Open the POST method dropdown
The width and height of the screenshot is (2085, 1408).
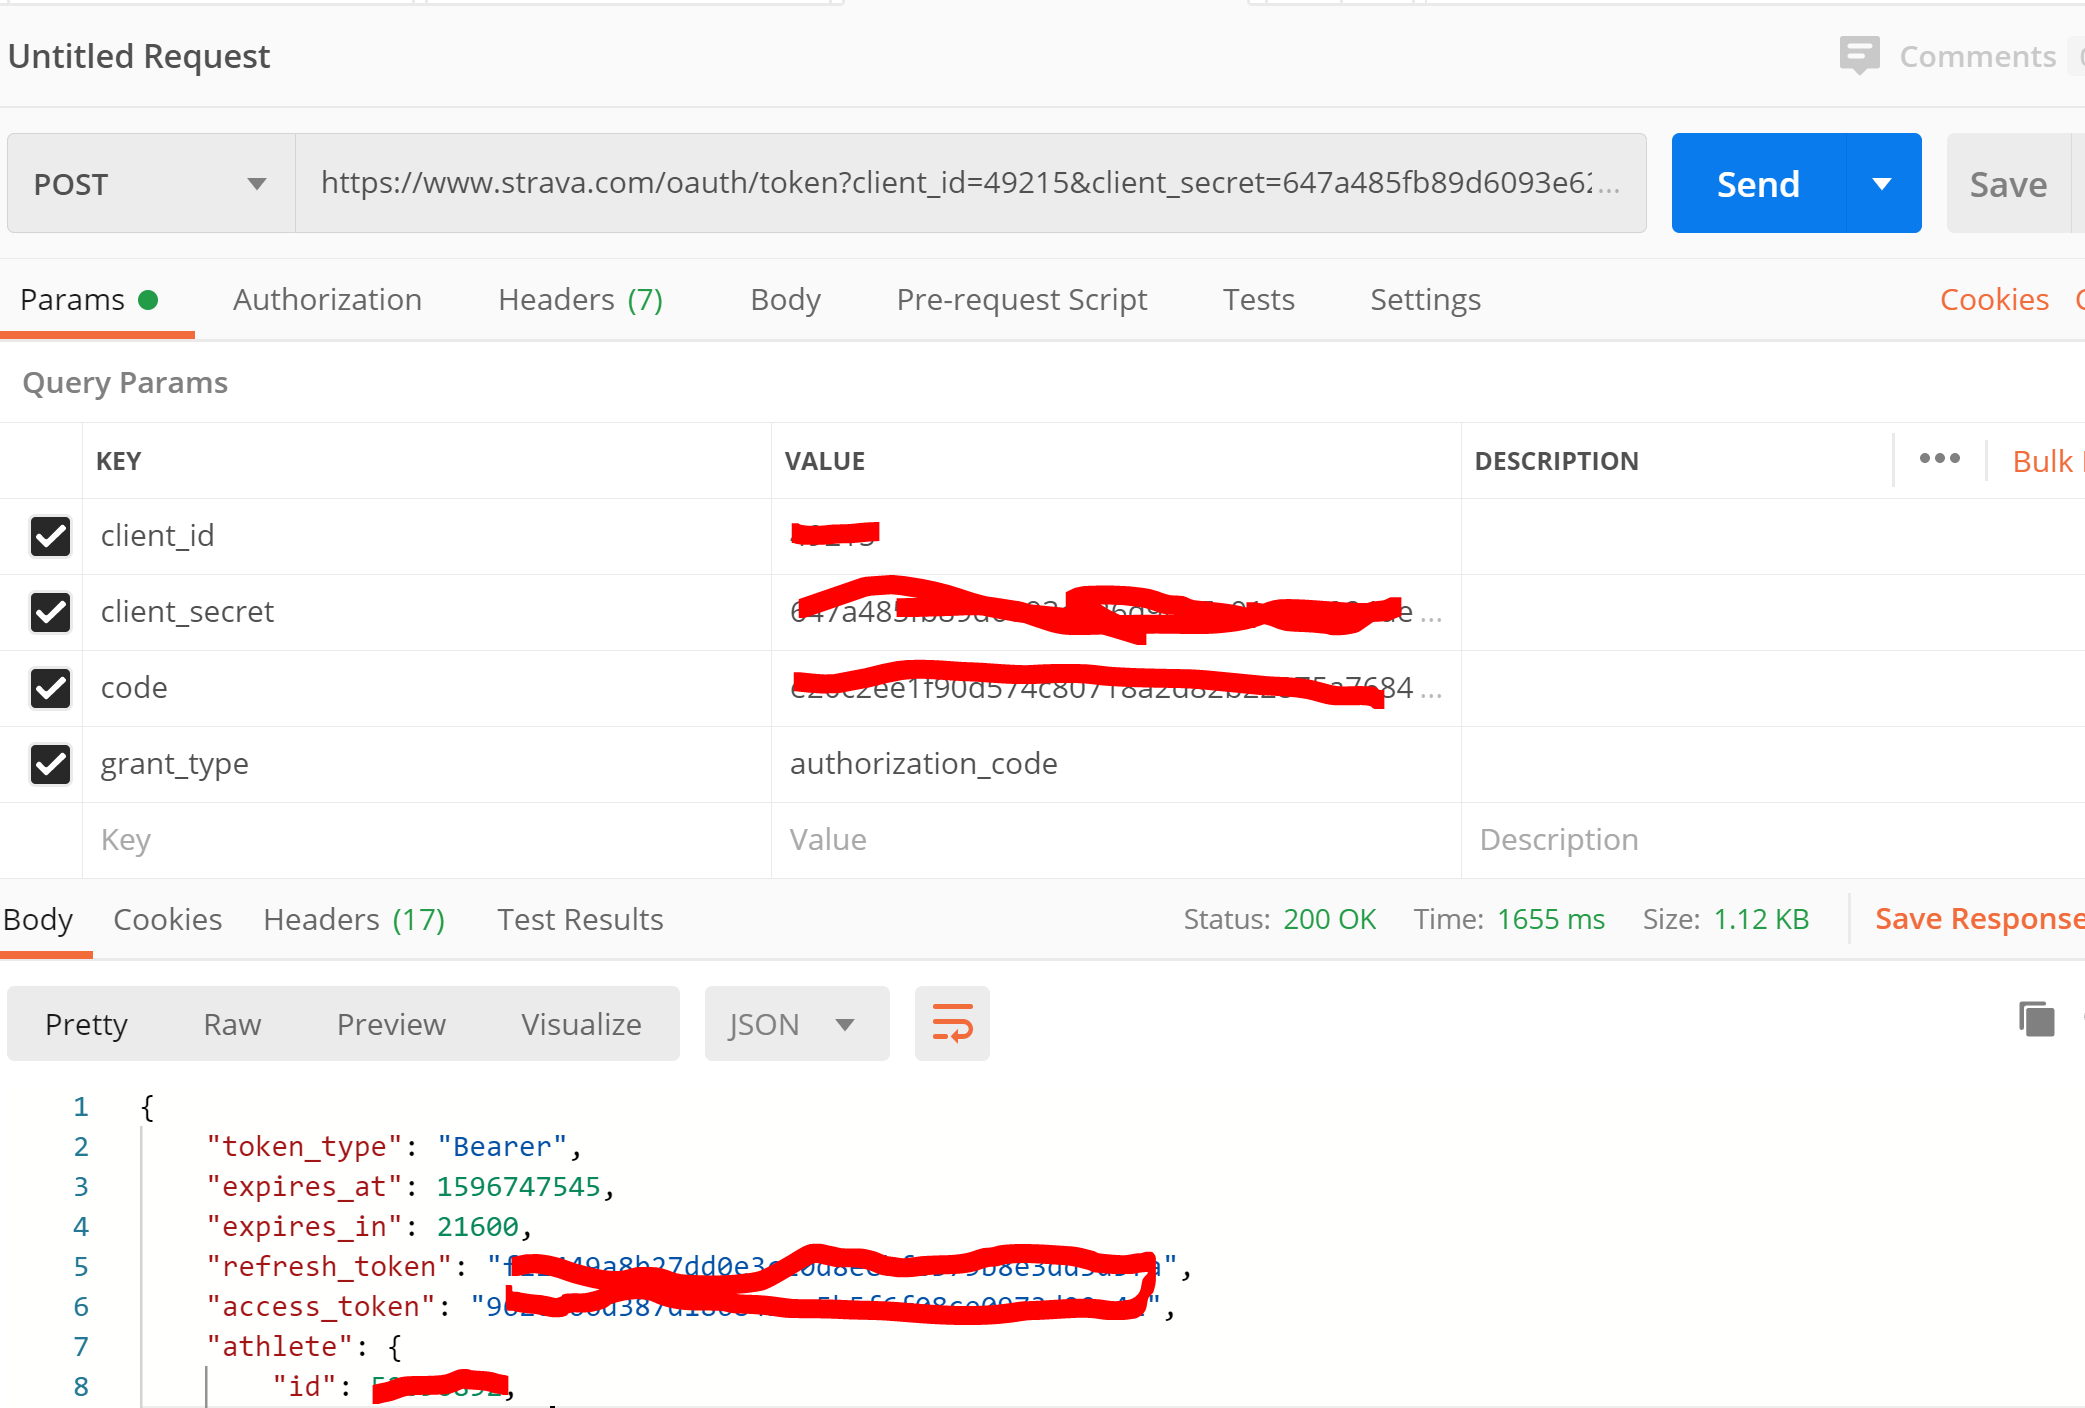(150, 184)
